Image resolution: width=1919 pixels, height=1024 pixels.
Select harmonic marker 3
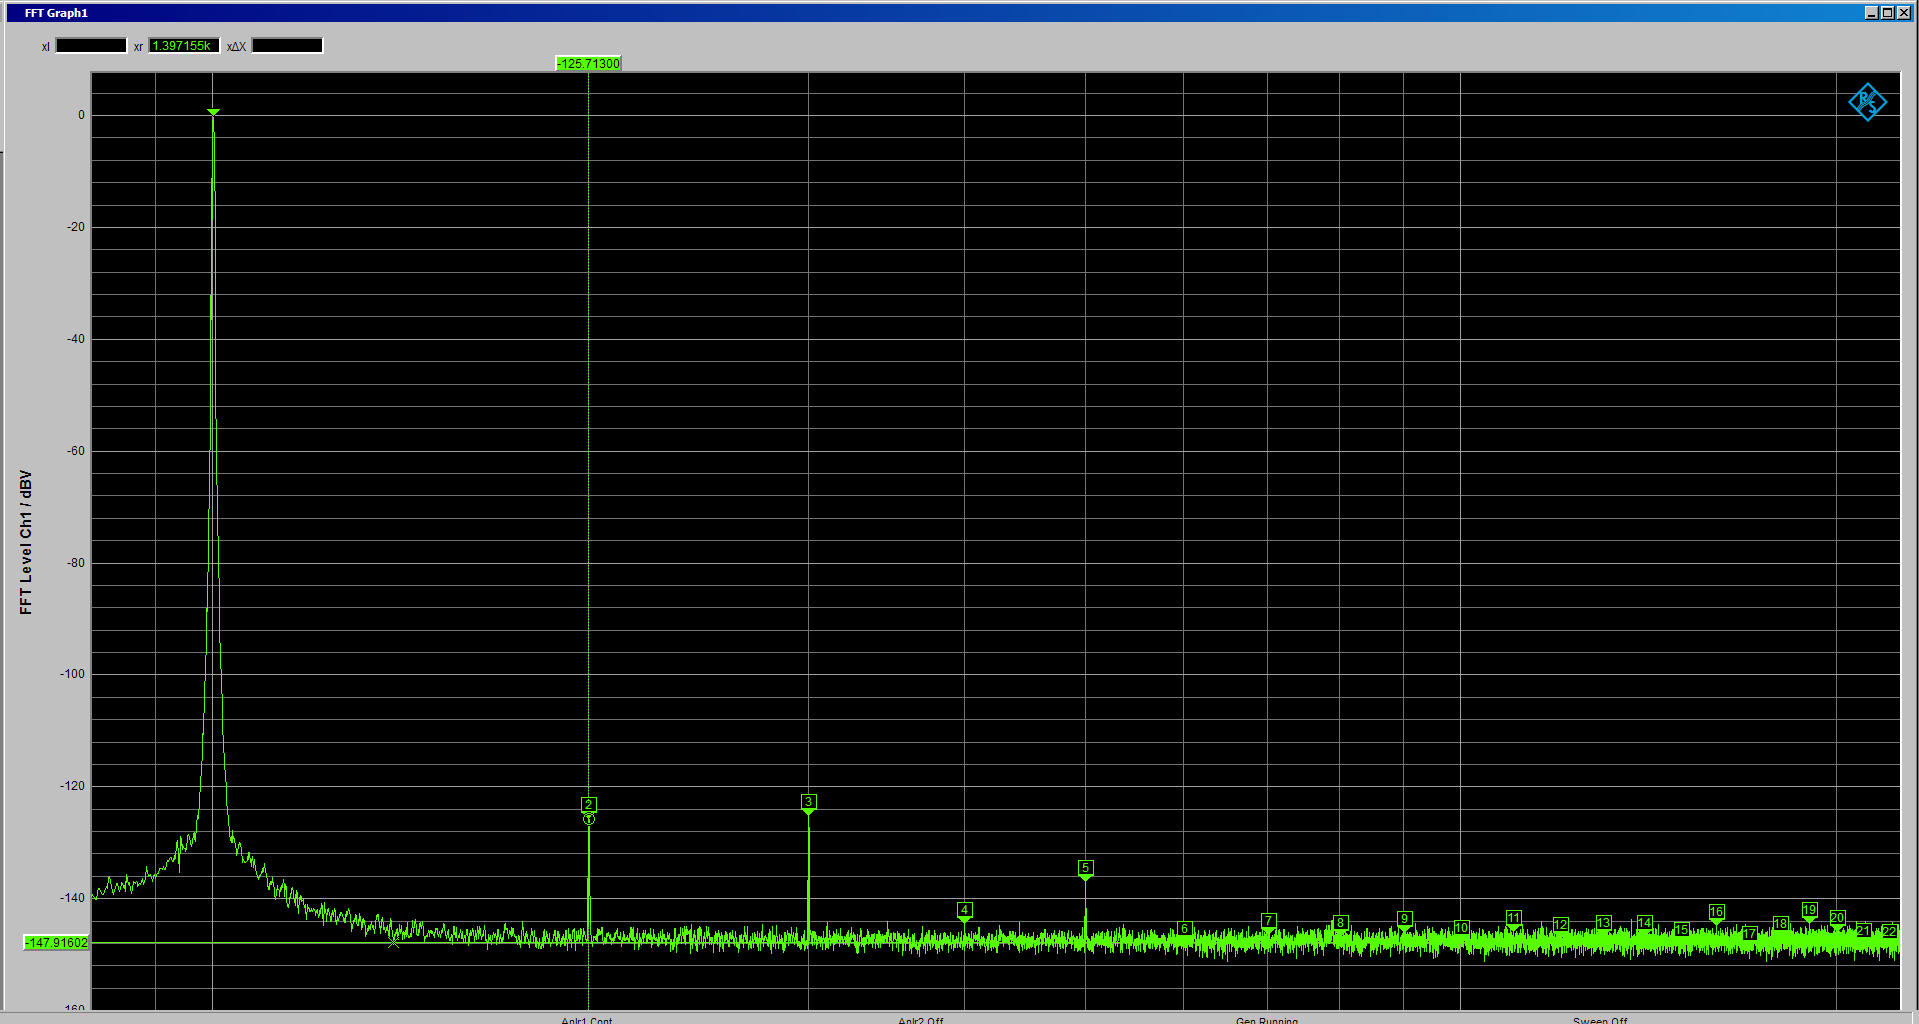tap(809, 802)
